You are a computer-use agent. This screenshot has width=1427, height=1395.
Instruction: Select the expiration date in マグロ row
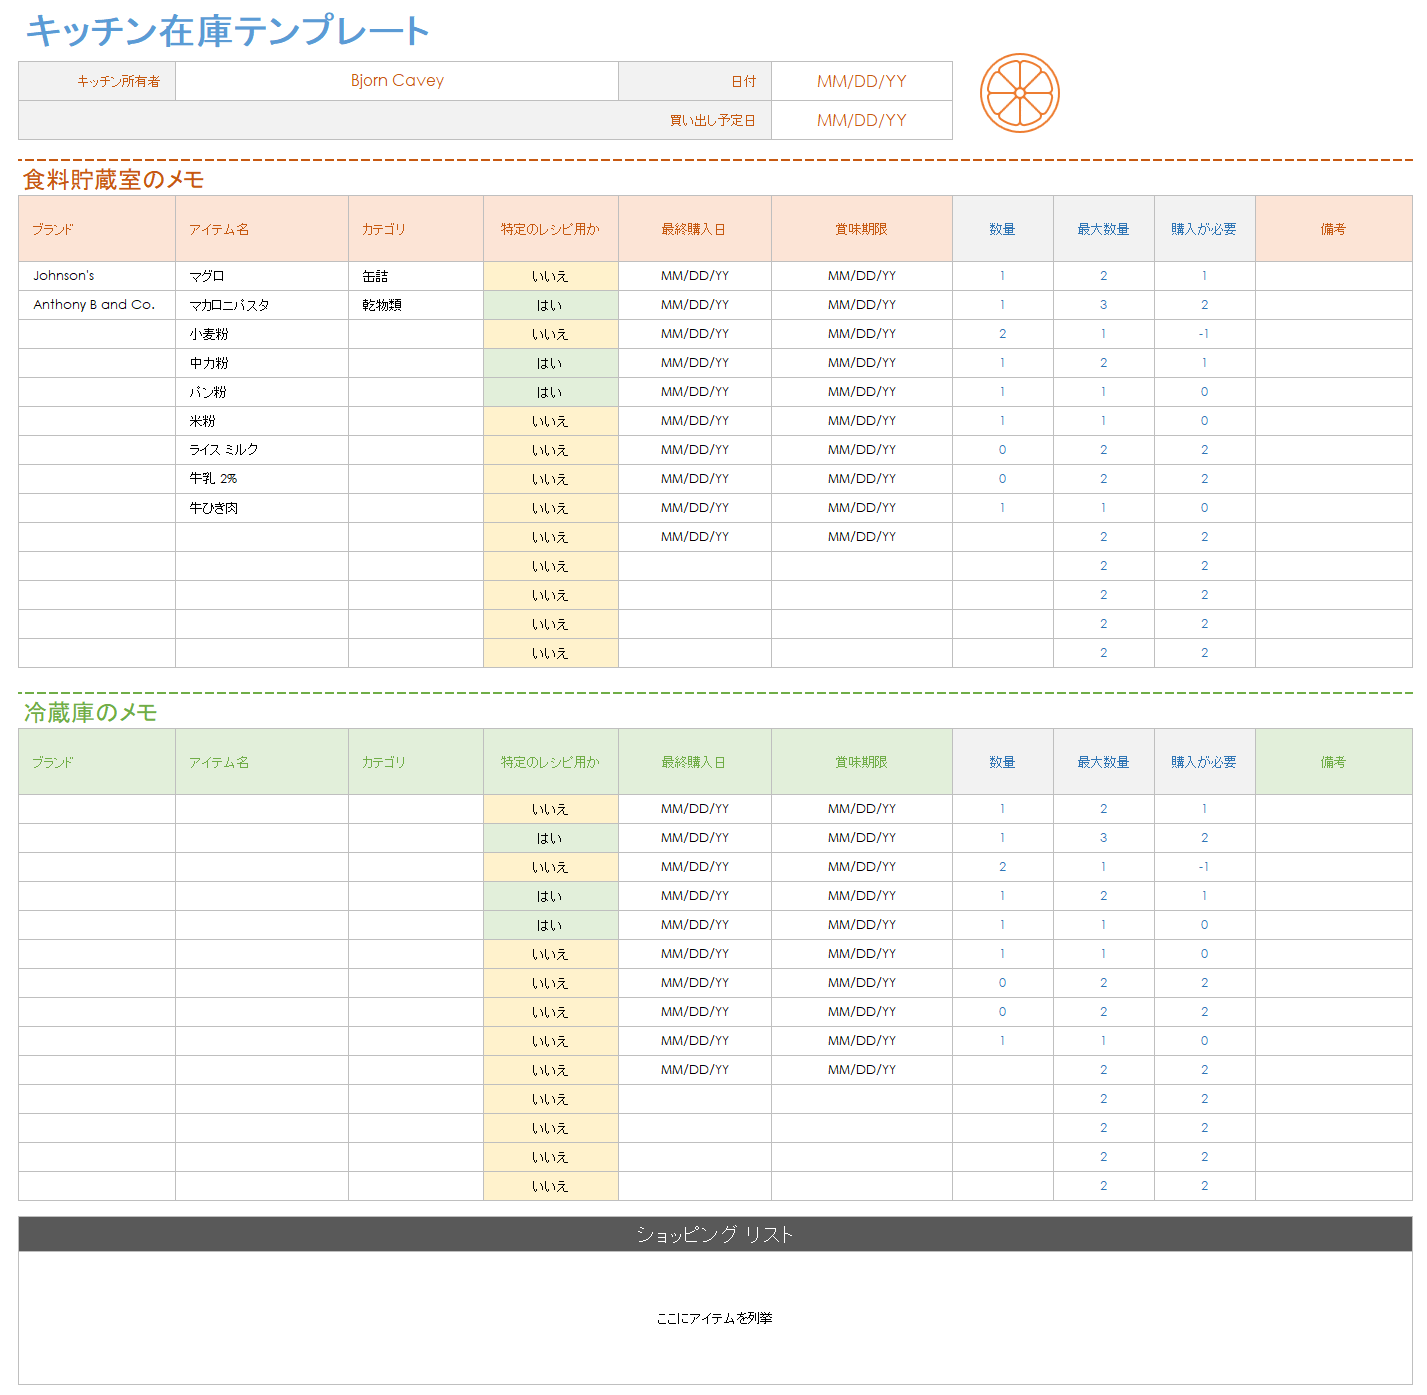(x=862, y=276)
